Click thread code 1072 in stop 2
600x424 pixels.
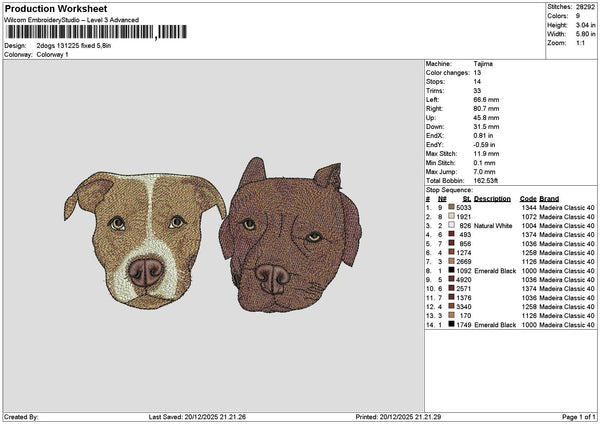529,217
